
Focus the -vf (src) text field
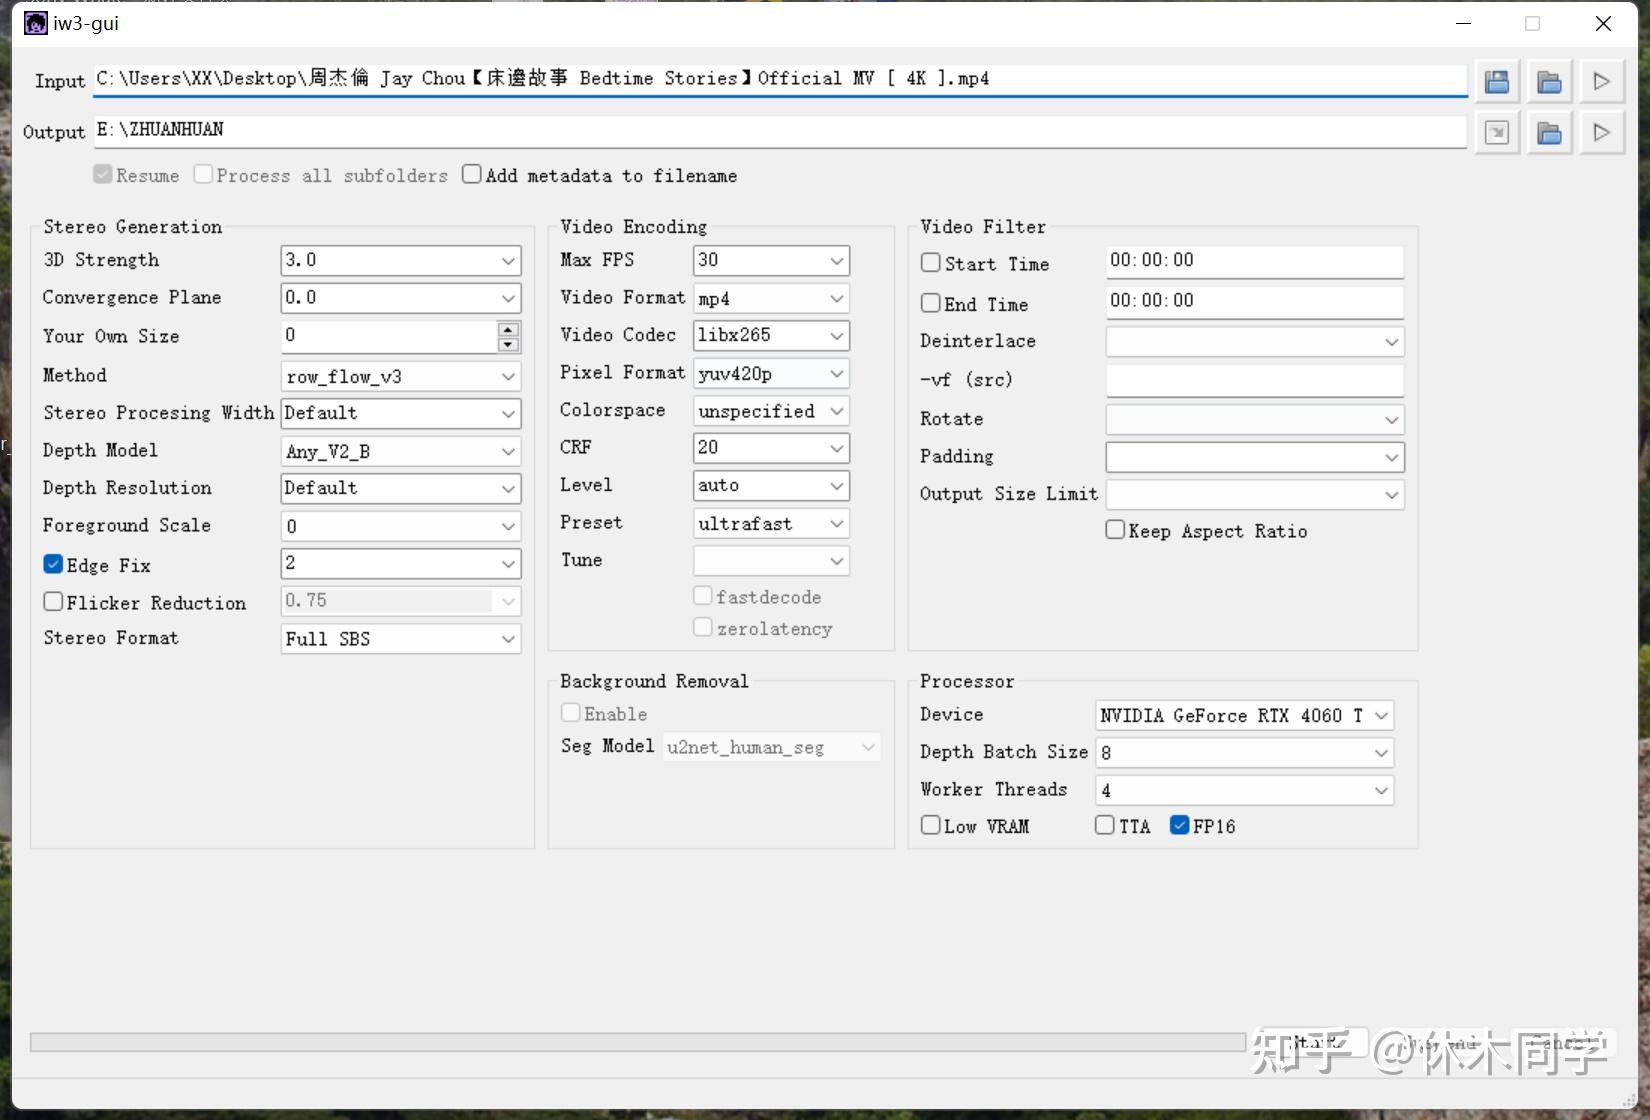click(x=1255, y=380)
